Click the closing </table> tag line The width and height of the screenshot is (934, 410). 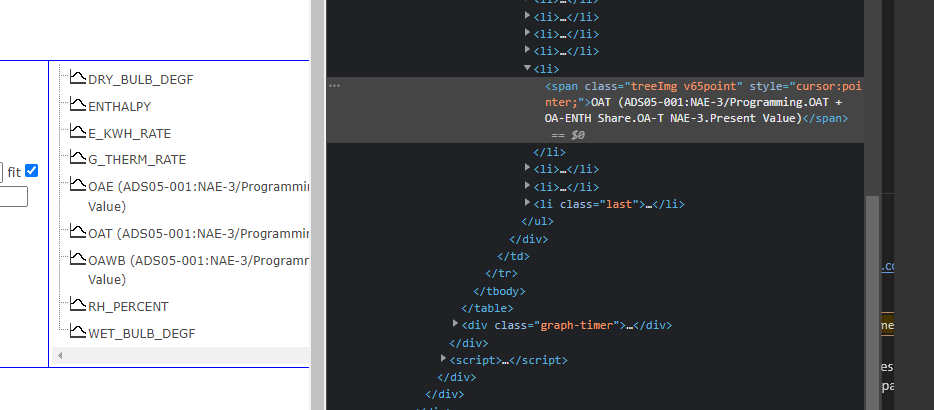487,309
